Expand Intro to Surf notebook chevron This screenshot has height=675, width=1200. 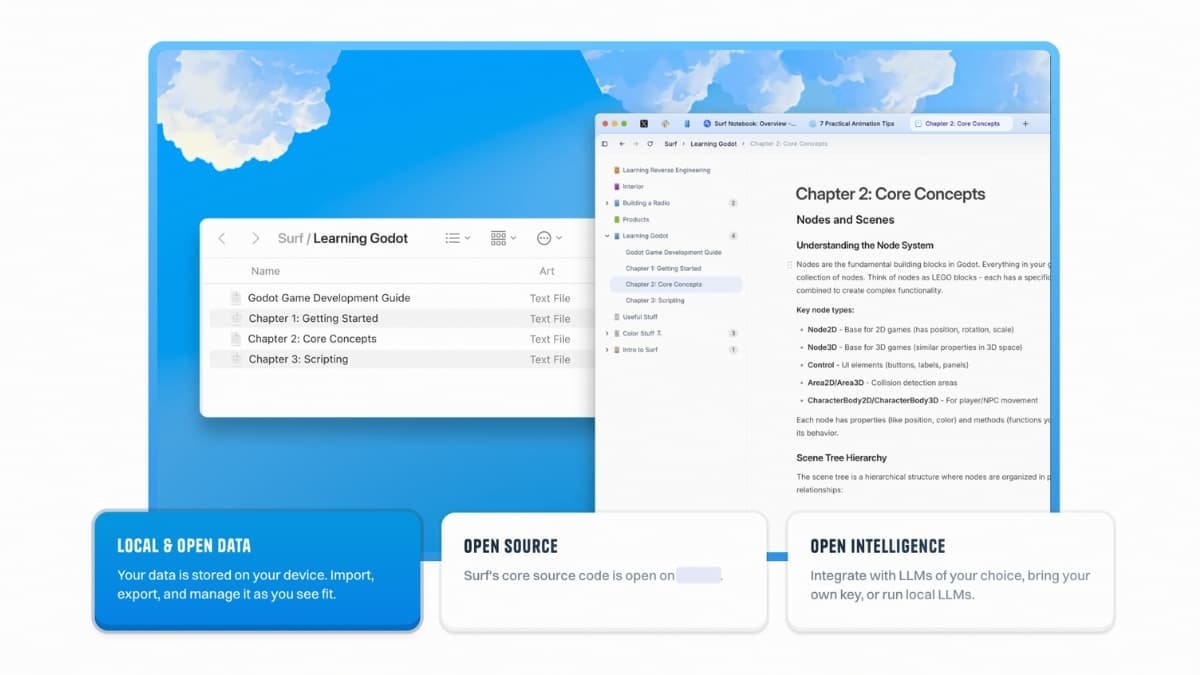[x=606, y=349]
